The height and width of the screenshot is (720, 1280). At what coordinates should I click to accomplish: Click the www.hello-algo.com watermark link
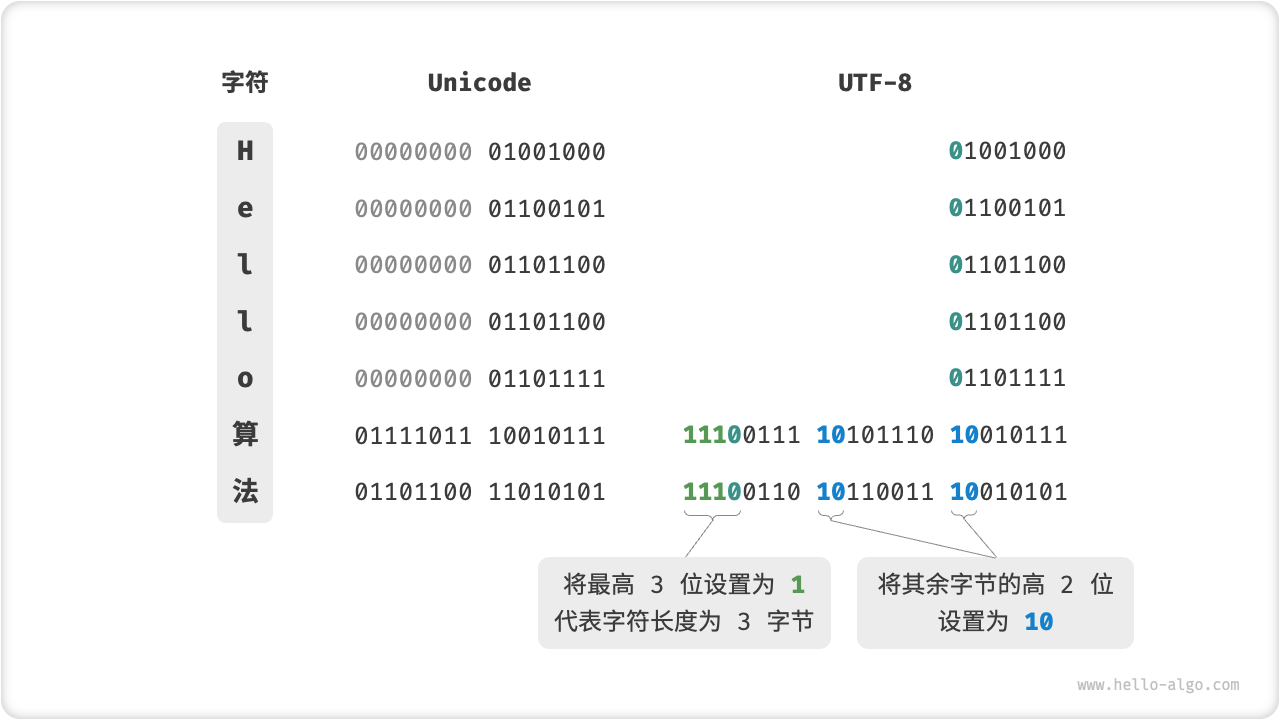pyautogui.click(x=1157, y=685)
